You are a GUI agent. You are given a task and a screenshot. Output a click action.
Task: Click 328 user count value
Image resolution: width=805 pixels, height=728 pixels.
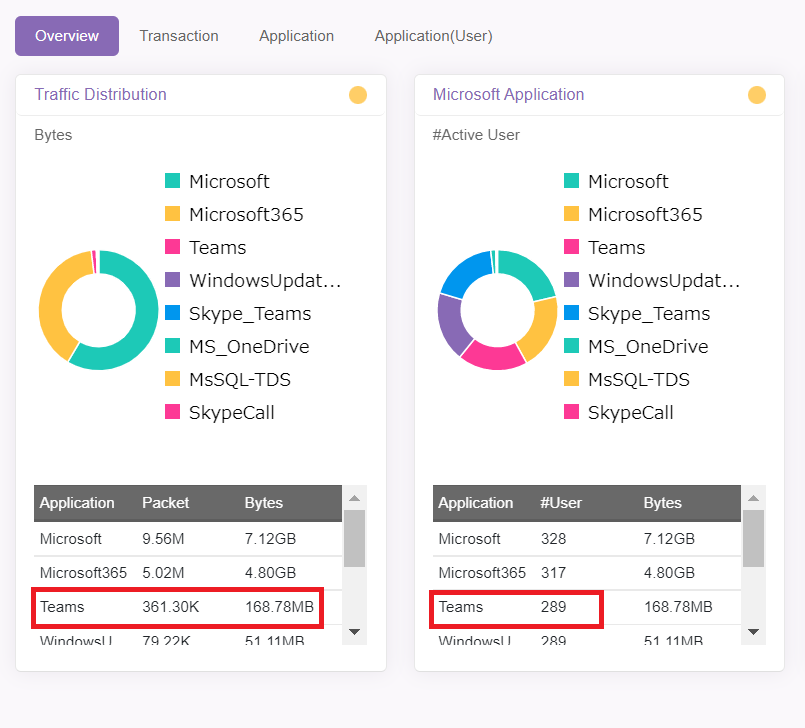553,539
